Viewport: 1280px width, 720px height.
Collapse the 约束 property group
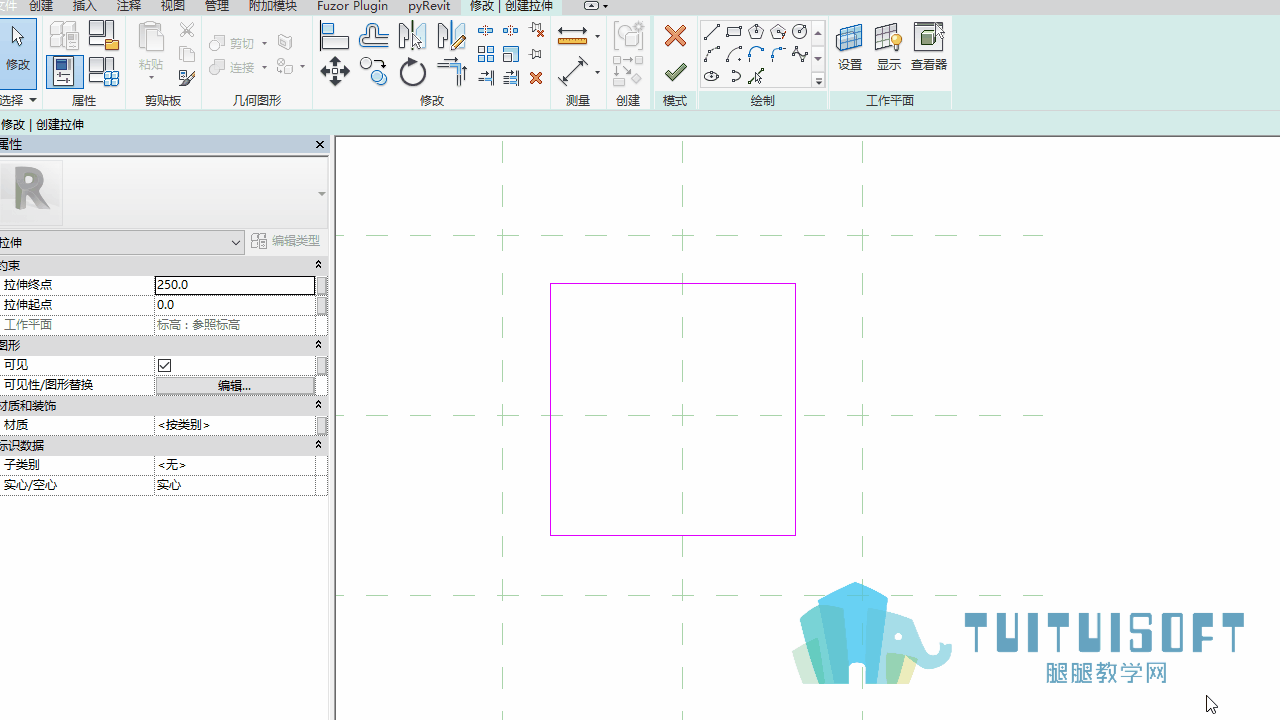click(319, 265)
